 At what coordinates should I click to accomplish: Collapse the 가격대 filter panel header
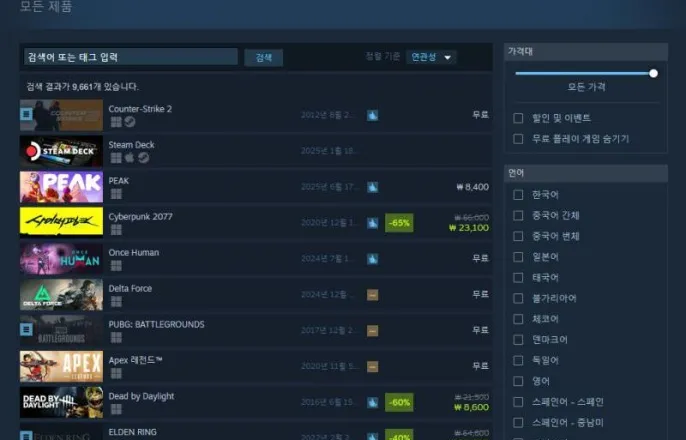pos(586,52)
